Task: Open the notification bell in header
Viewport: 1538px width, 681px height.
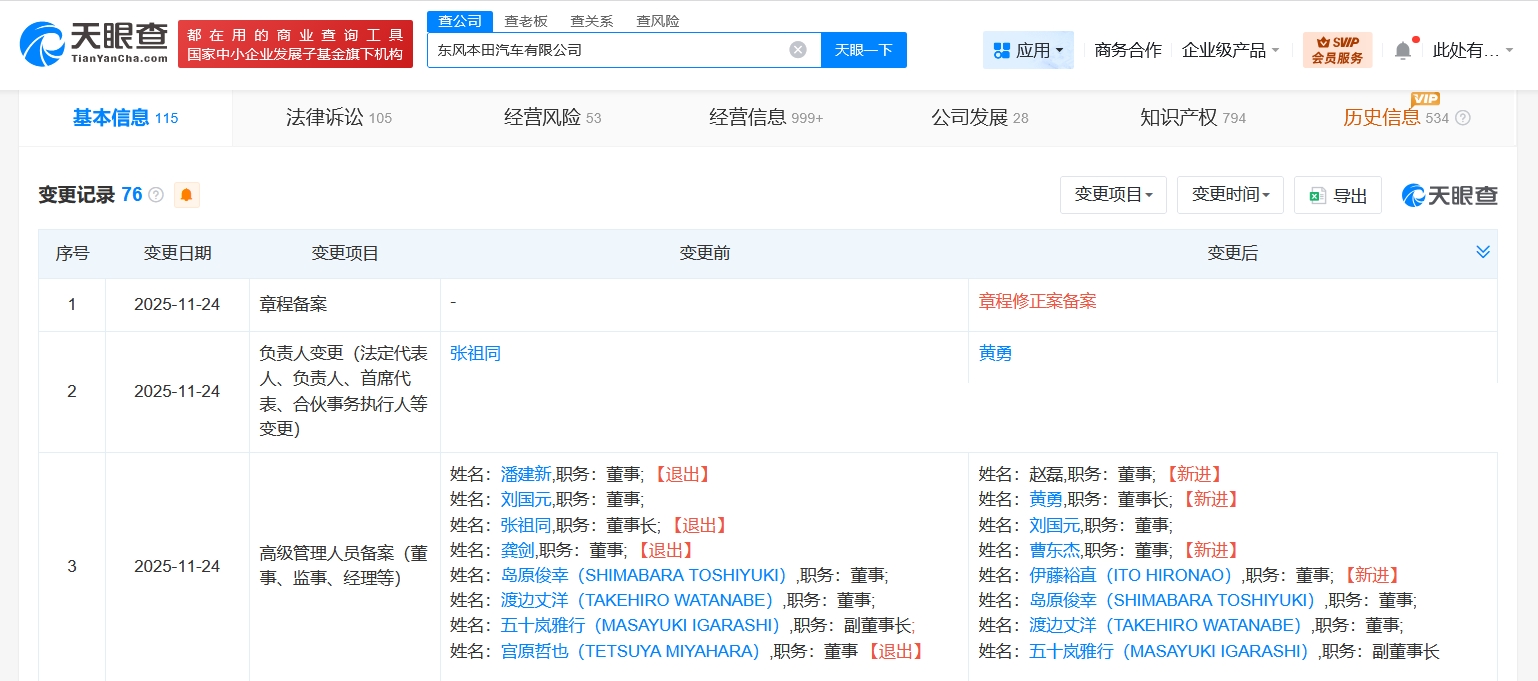Action: pyautogui.click(x=1403, y=50)
